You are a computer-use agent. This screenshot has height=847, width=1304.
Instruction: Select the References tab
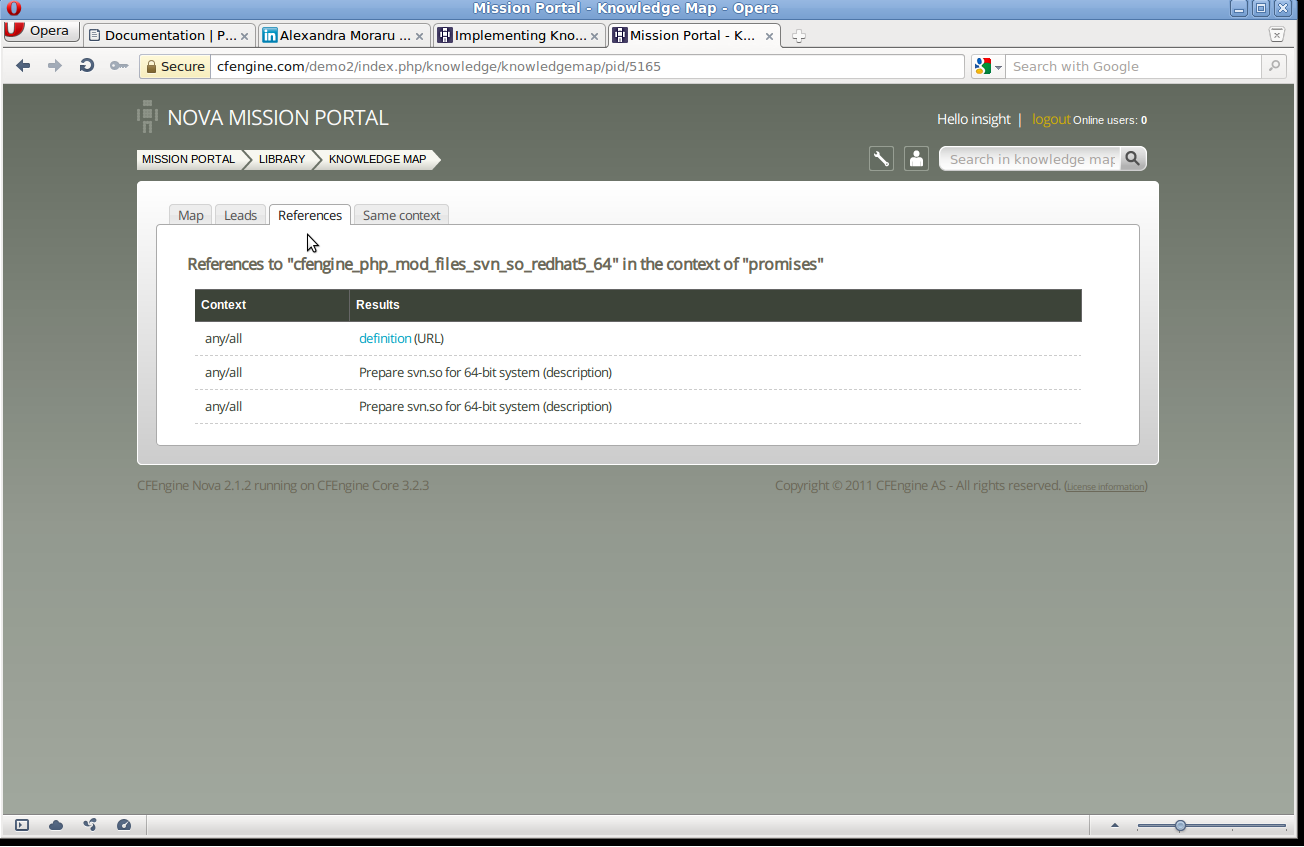[x=310, y=215]
